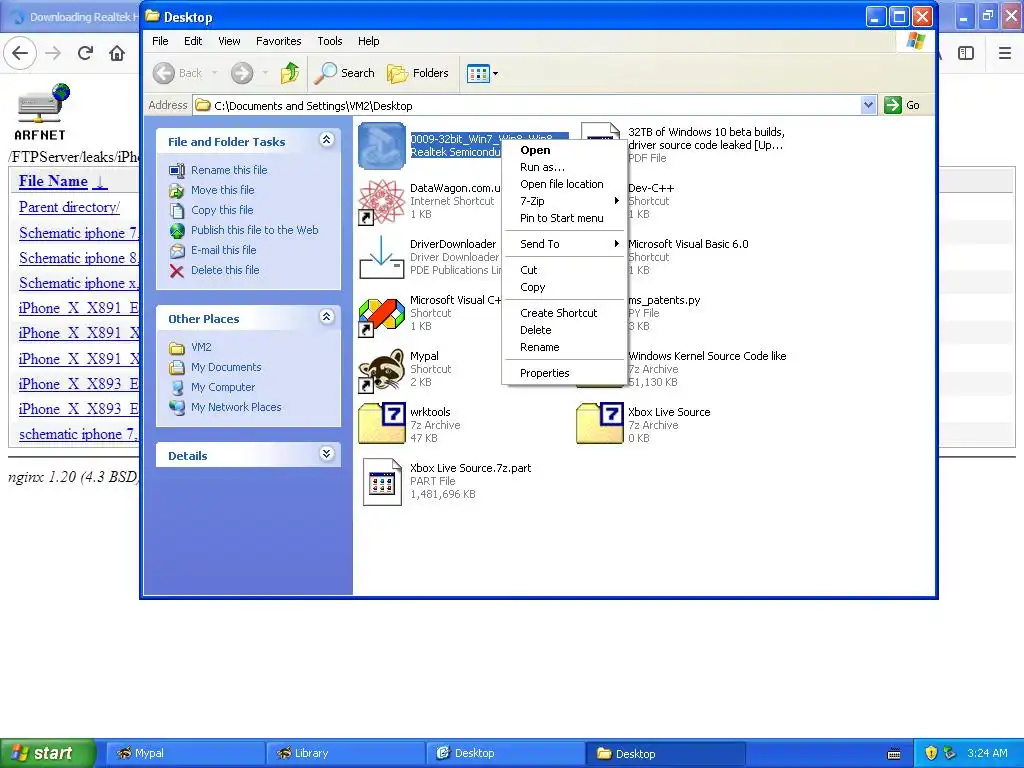Open the Tools menu in Explorer
This screenshot has width=1024, height=768.
330,41
